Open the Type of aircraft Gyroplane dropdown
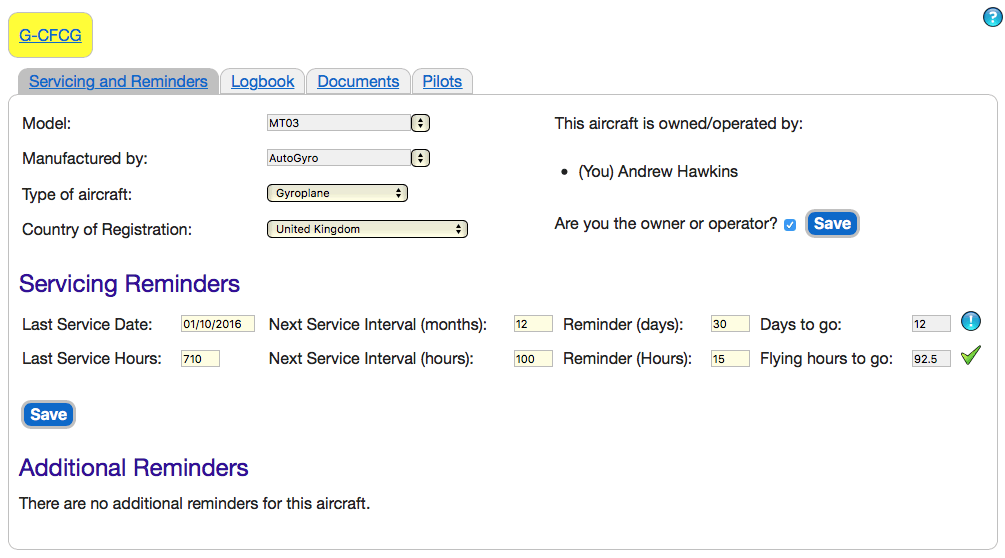Viewport: 1005px width, 558px height. click(337, 193)
